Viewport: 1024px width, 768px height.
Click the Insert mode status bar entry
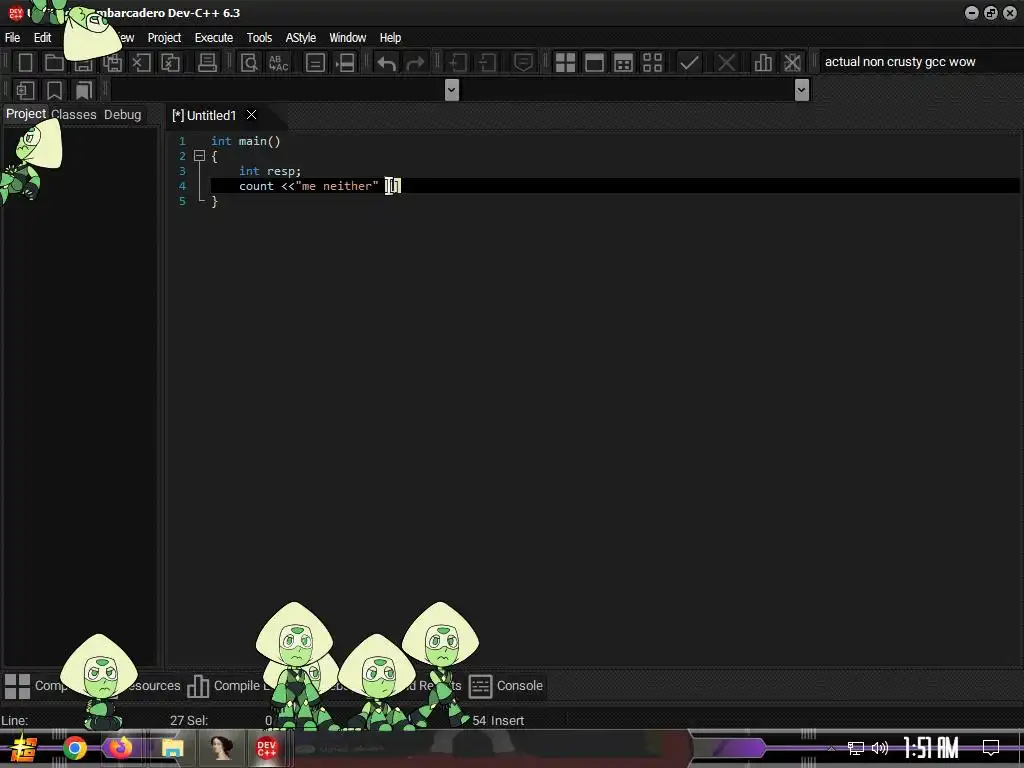point(507,720)
